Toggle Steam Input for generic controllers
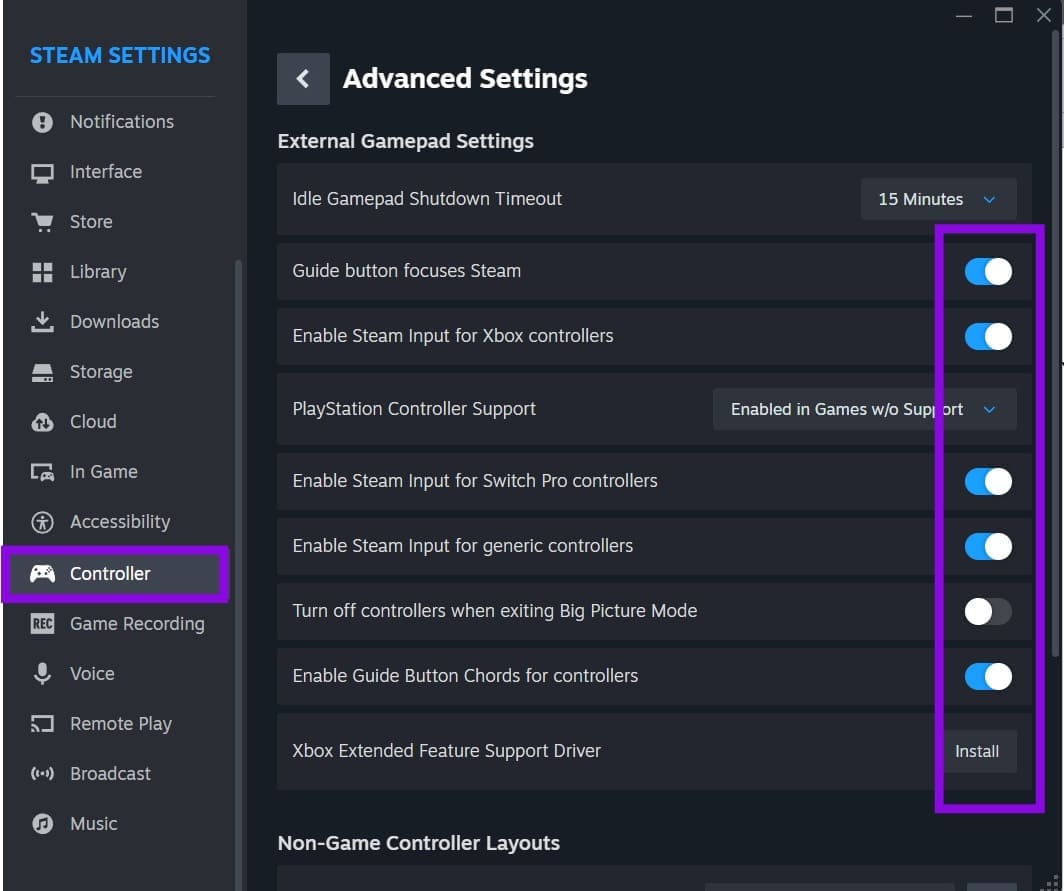The image size is (1064, 891). tap(988, 546)
